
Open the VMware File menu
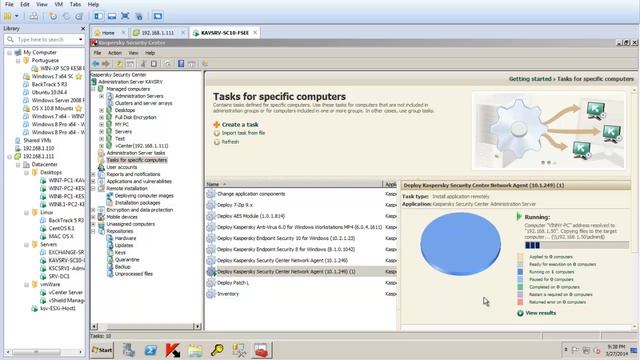tap(9, 4)
